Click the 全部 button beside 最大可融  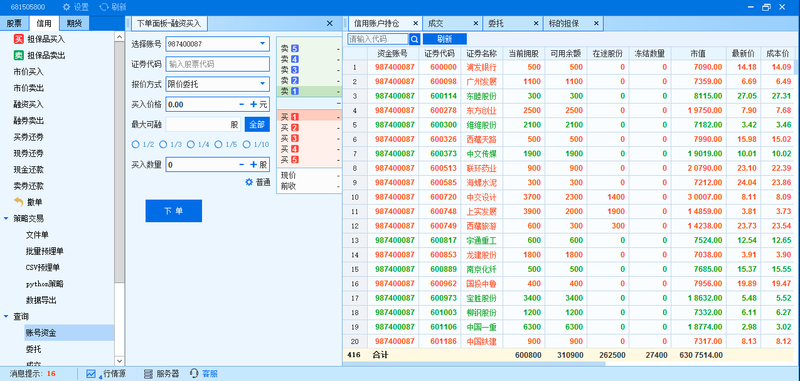(257, 124)
